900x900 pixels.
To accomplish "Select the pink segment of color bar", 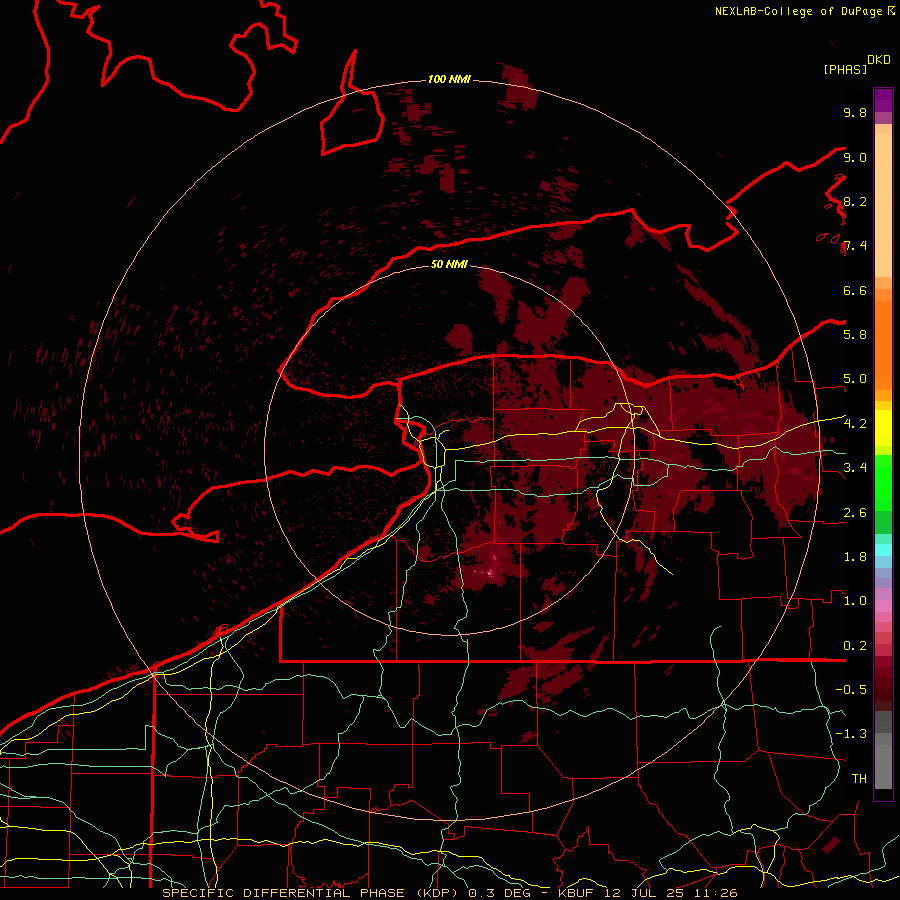I will click(x=883, y=606).
